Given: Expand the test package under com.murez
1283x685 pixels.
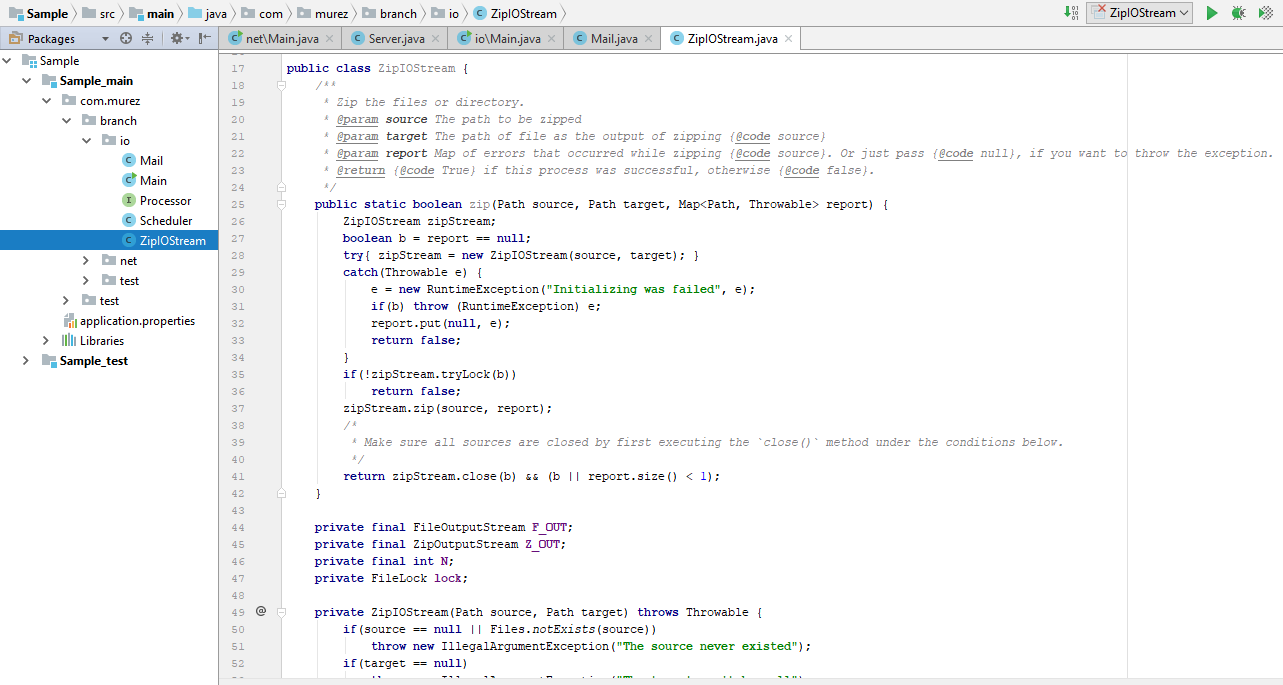Looking at the screenshot, I should 66,301.
